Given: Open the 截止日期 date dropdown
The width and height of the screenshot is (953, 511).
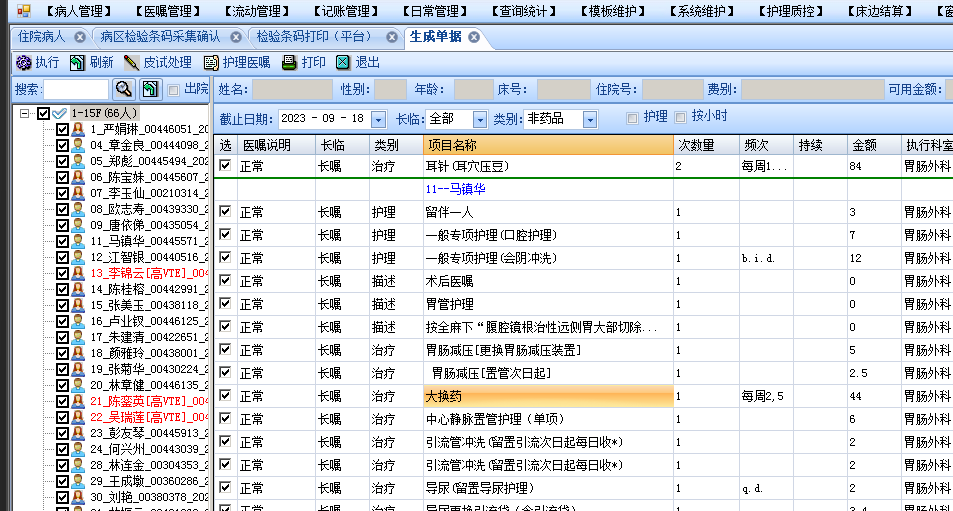Looking at the screenshot, I should (379, 120).
